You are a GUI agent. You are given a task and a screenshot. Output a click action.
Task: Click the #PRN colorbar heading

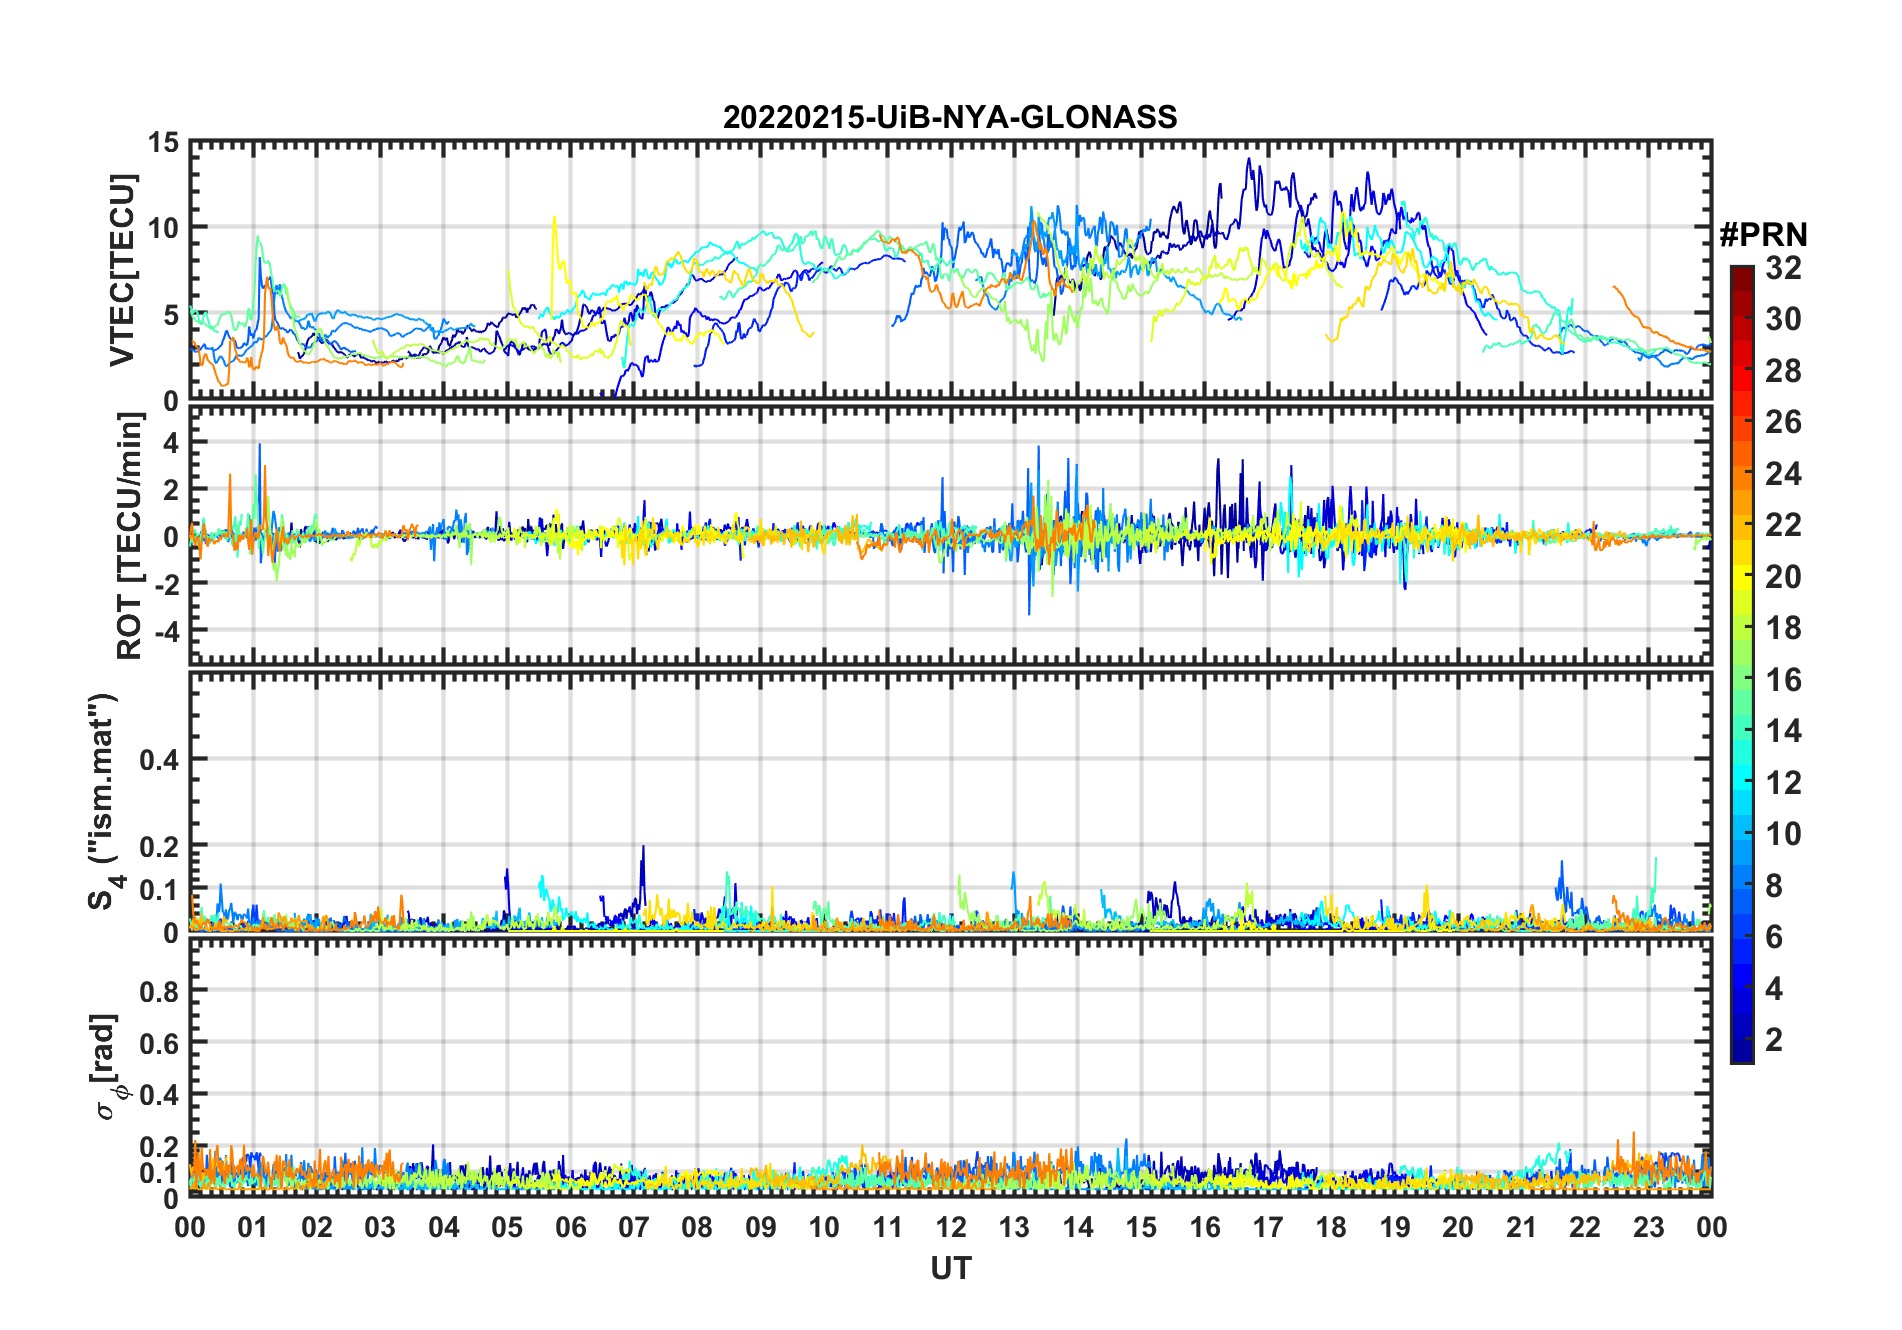pos(1763,235)
